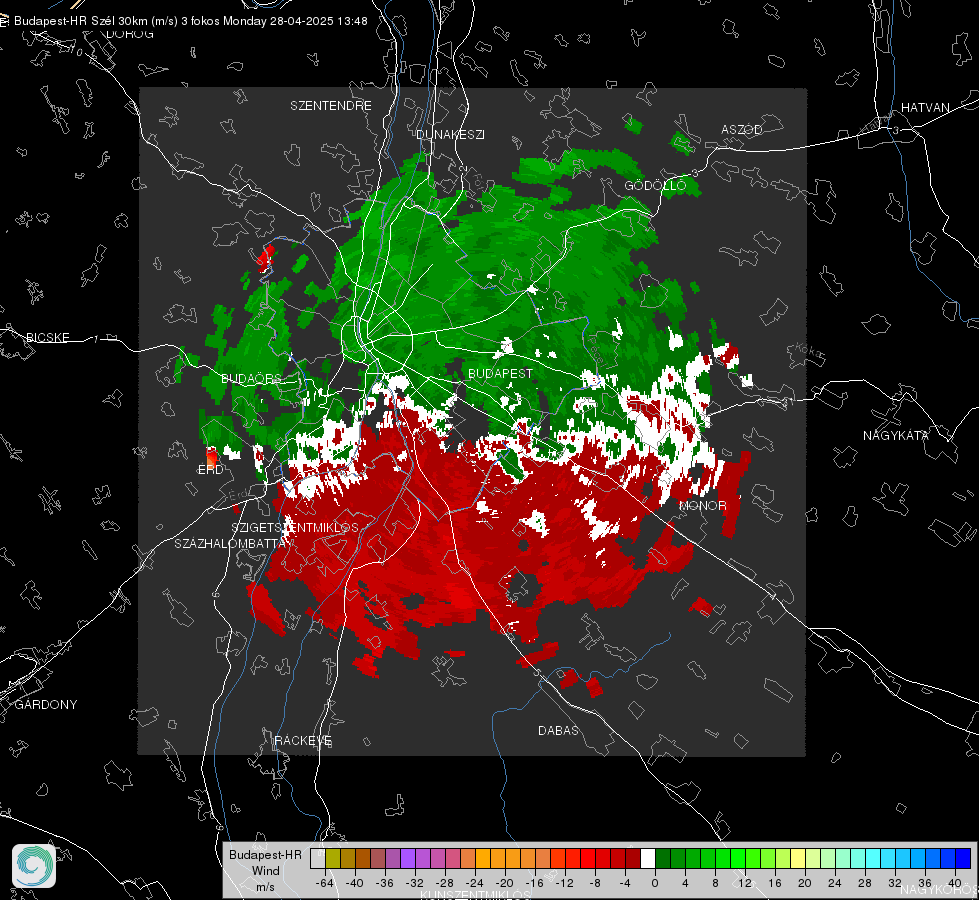
Task: Click the ERD map label
Action: tap(210, 470)
